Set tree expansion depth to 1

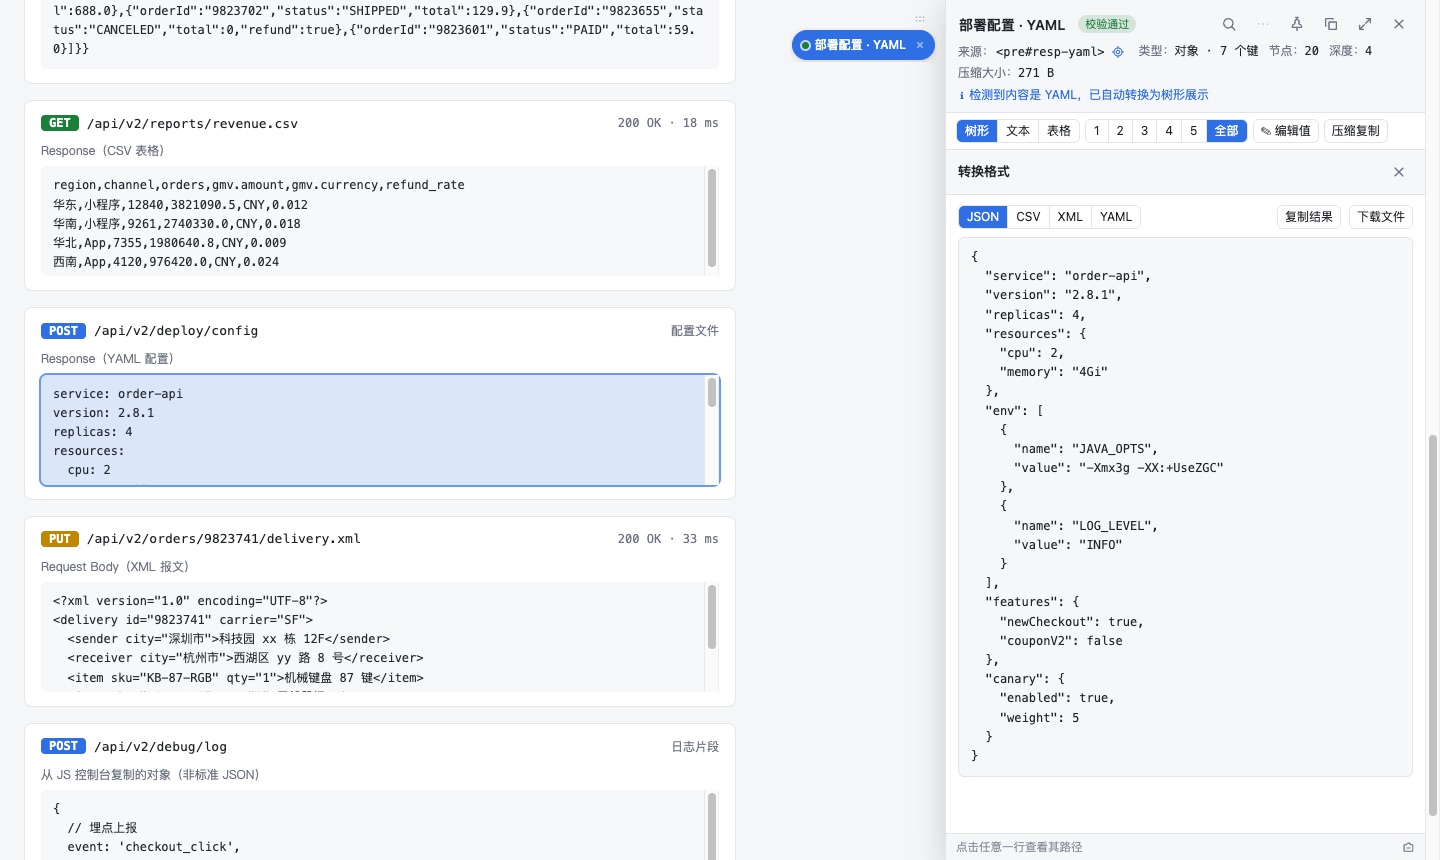click(1097, 131)
